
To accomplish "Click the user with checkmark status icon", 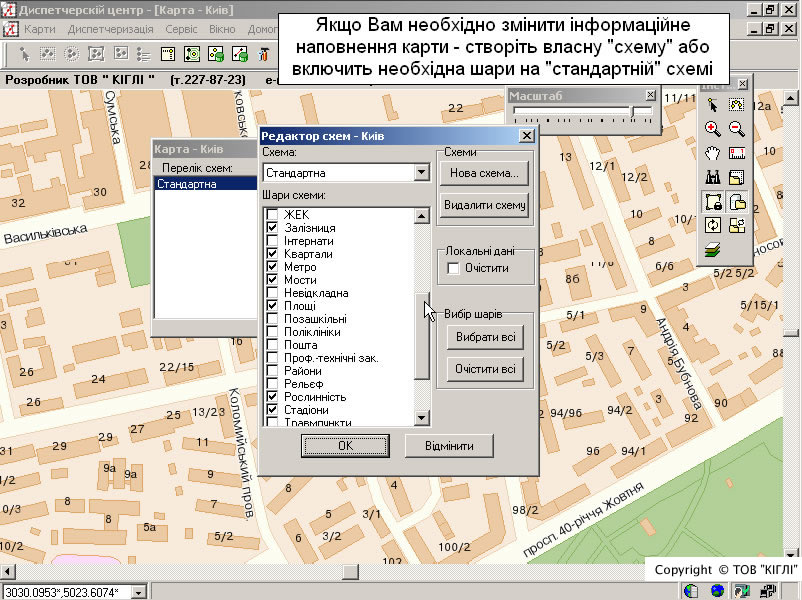I will pos(742,591).
